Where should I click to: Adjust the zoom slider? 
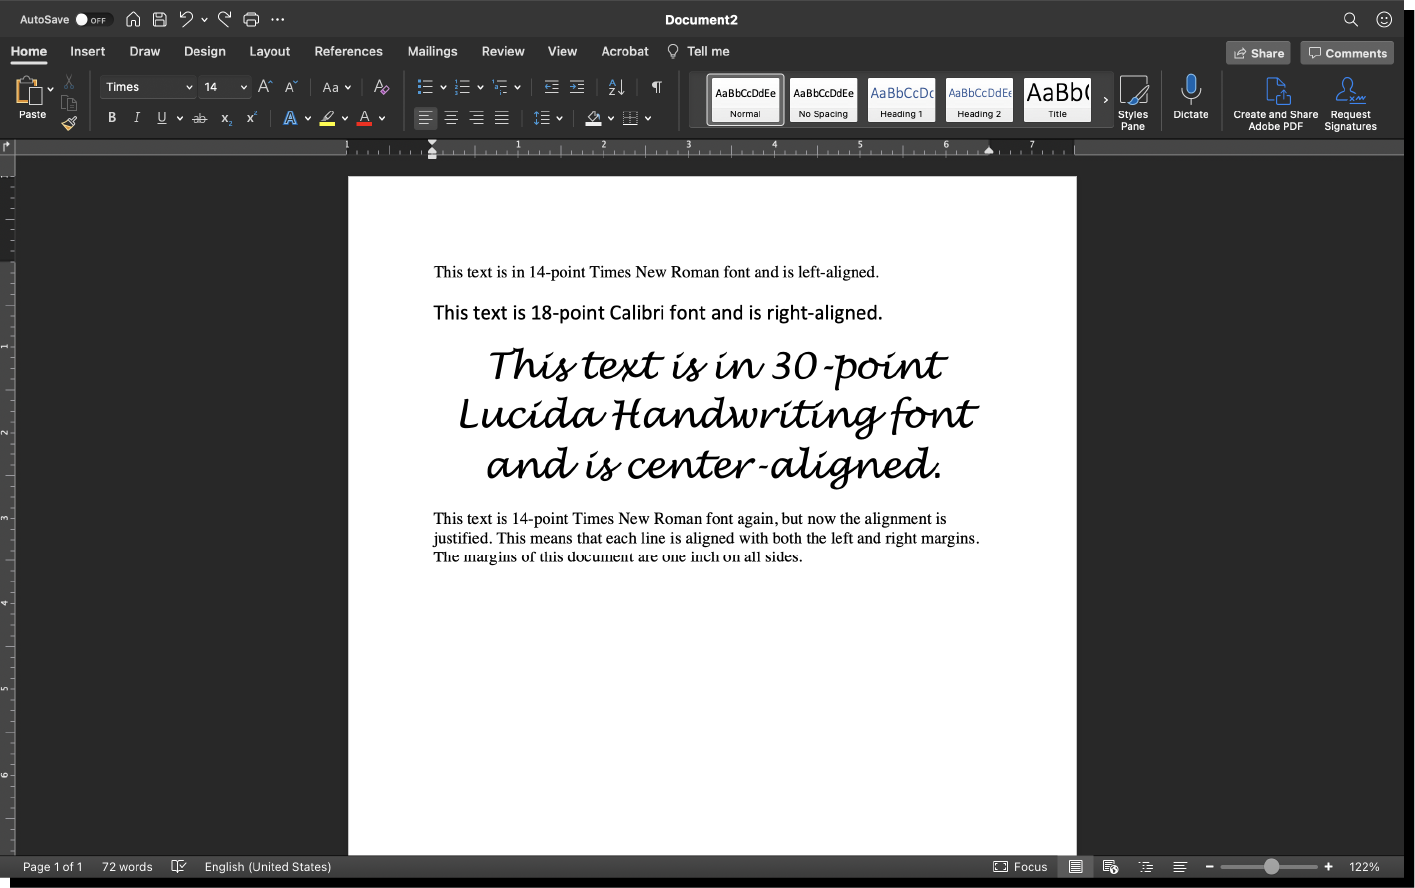[1269, 867]
